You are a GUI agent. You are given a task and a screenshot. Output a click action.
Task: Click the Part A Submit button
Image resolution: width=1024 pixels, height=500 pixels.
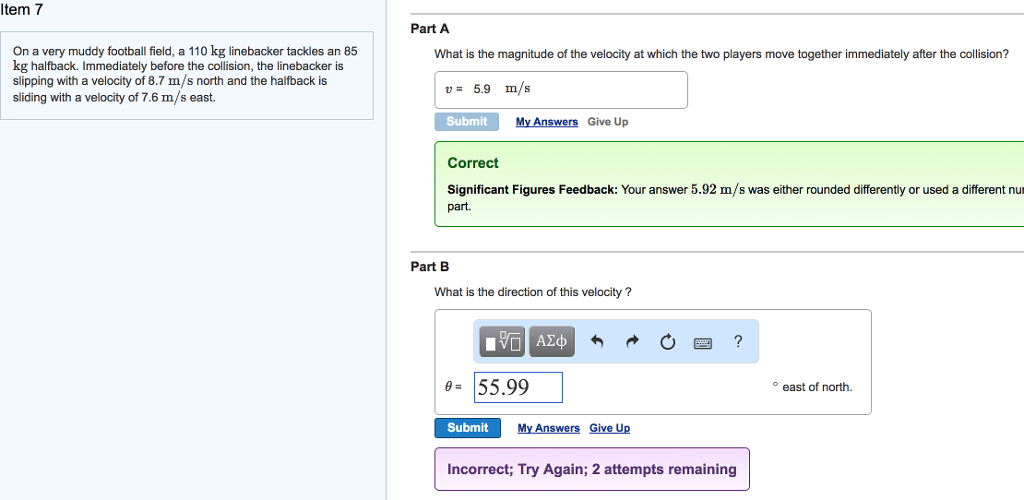(x=466, y=121)
